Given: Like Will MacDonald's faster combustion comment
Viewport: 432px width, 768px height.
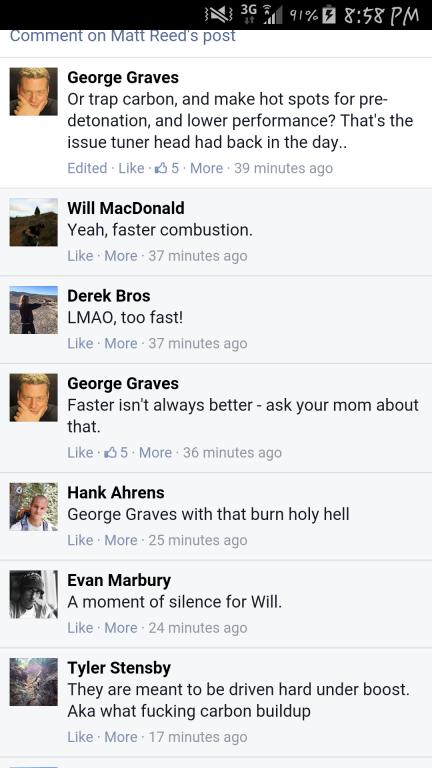Looking at the screenshot, I should (x=80, y=256).
